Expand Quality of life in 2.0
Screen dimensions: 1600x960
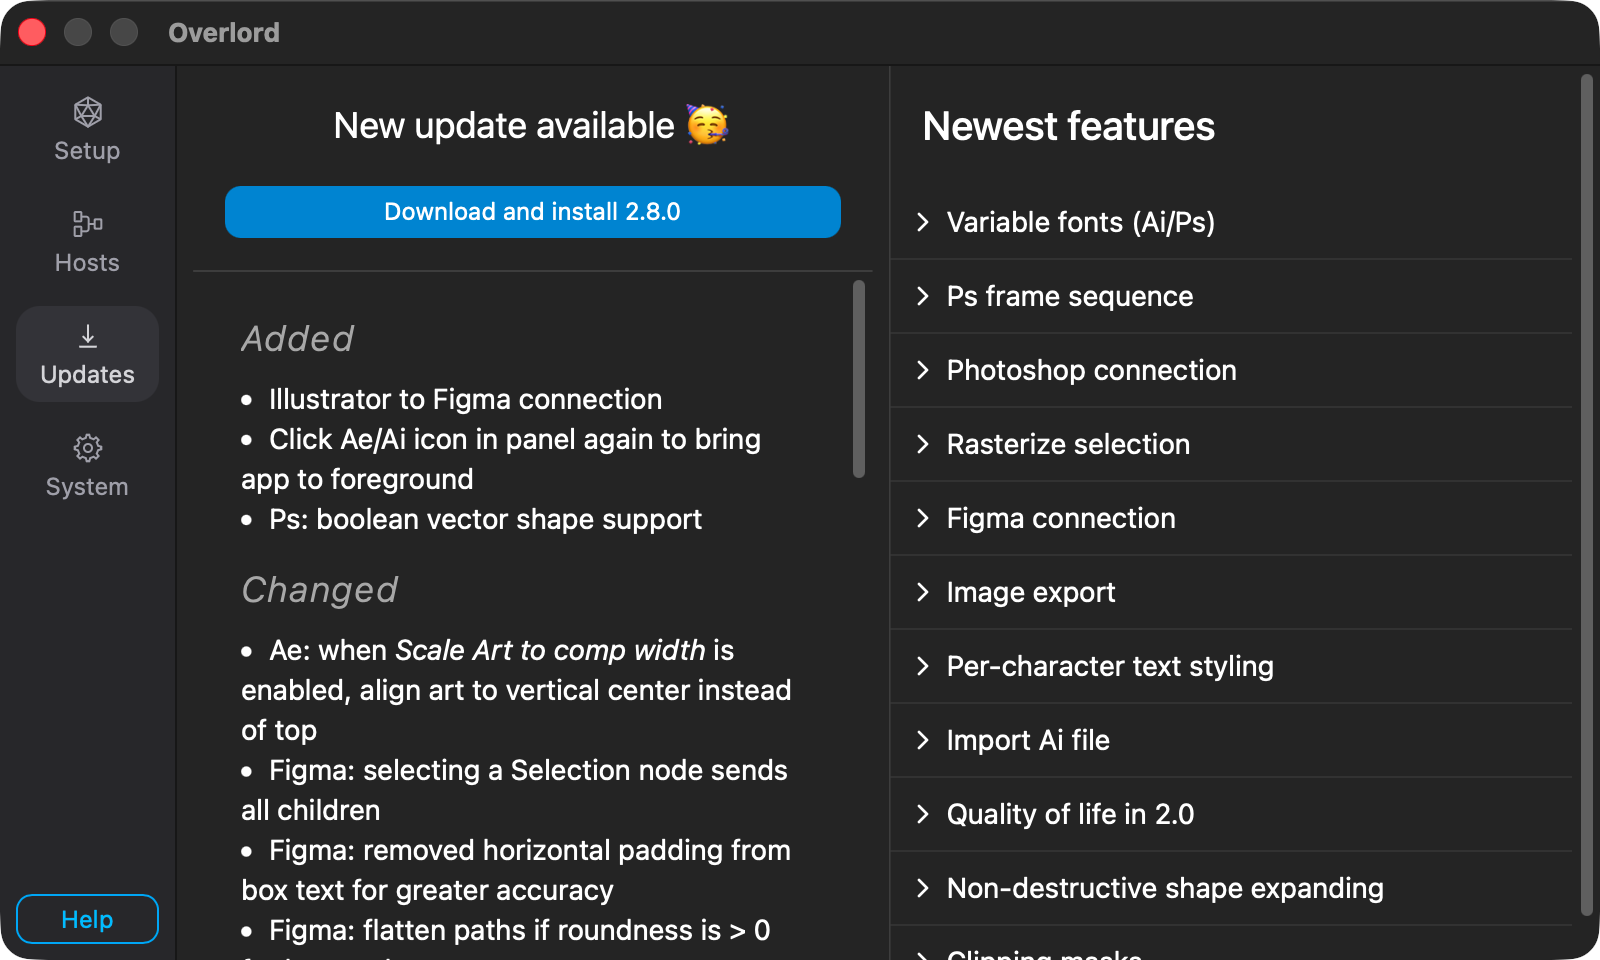tap(1231, 814)
